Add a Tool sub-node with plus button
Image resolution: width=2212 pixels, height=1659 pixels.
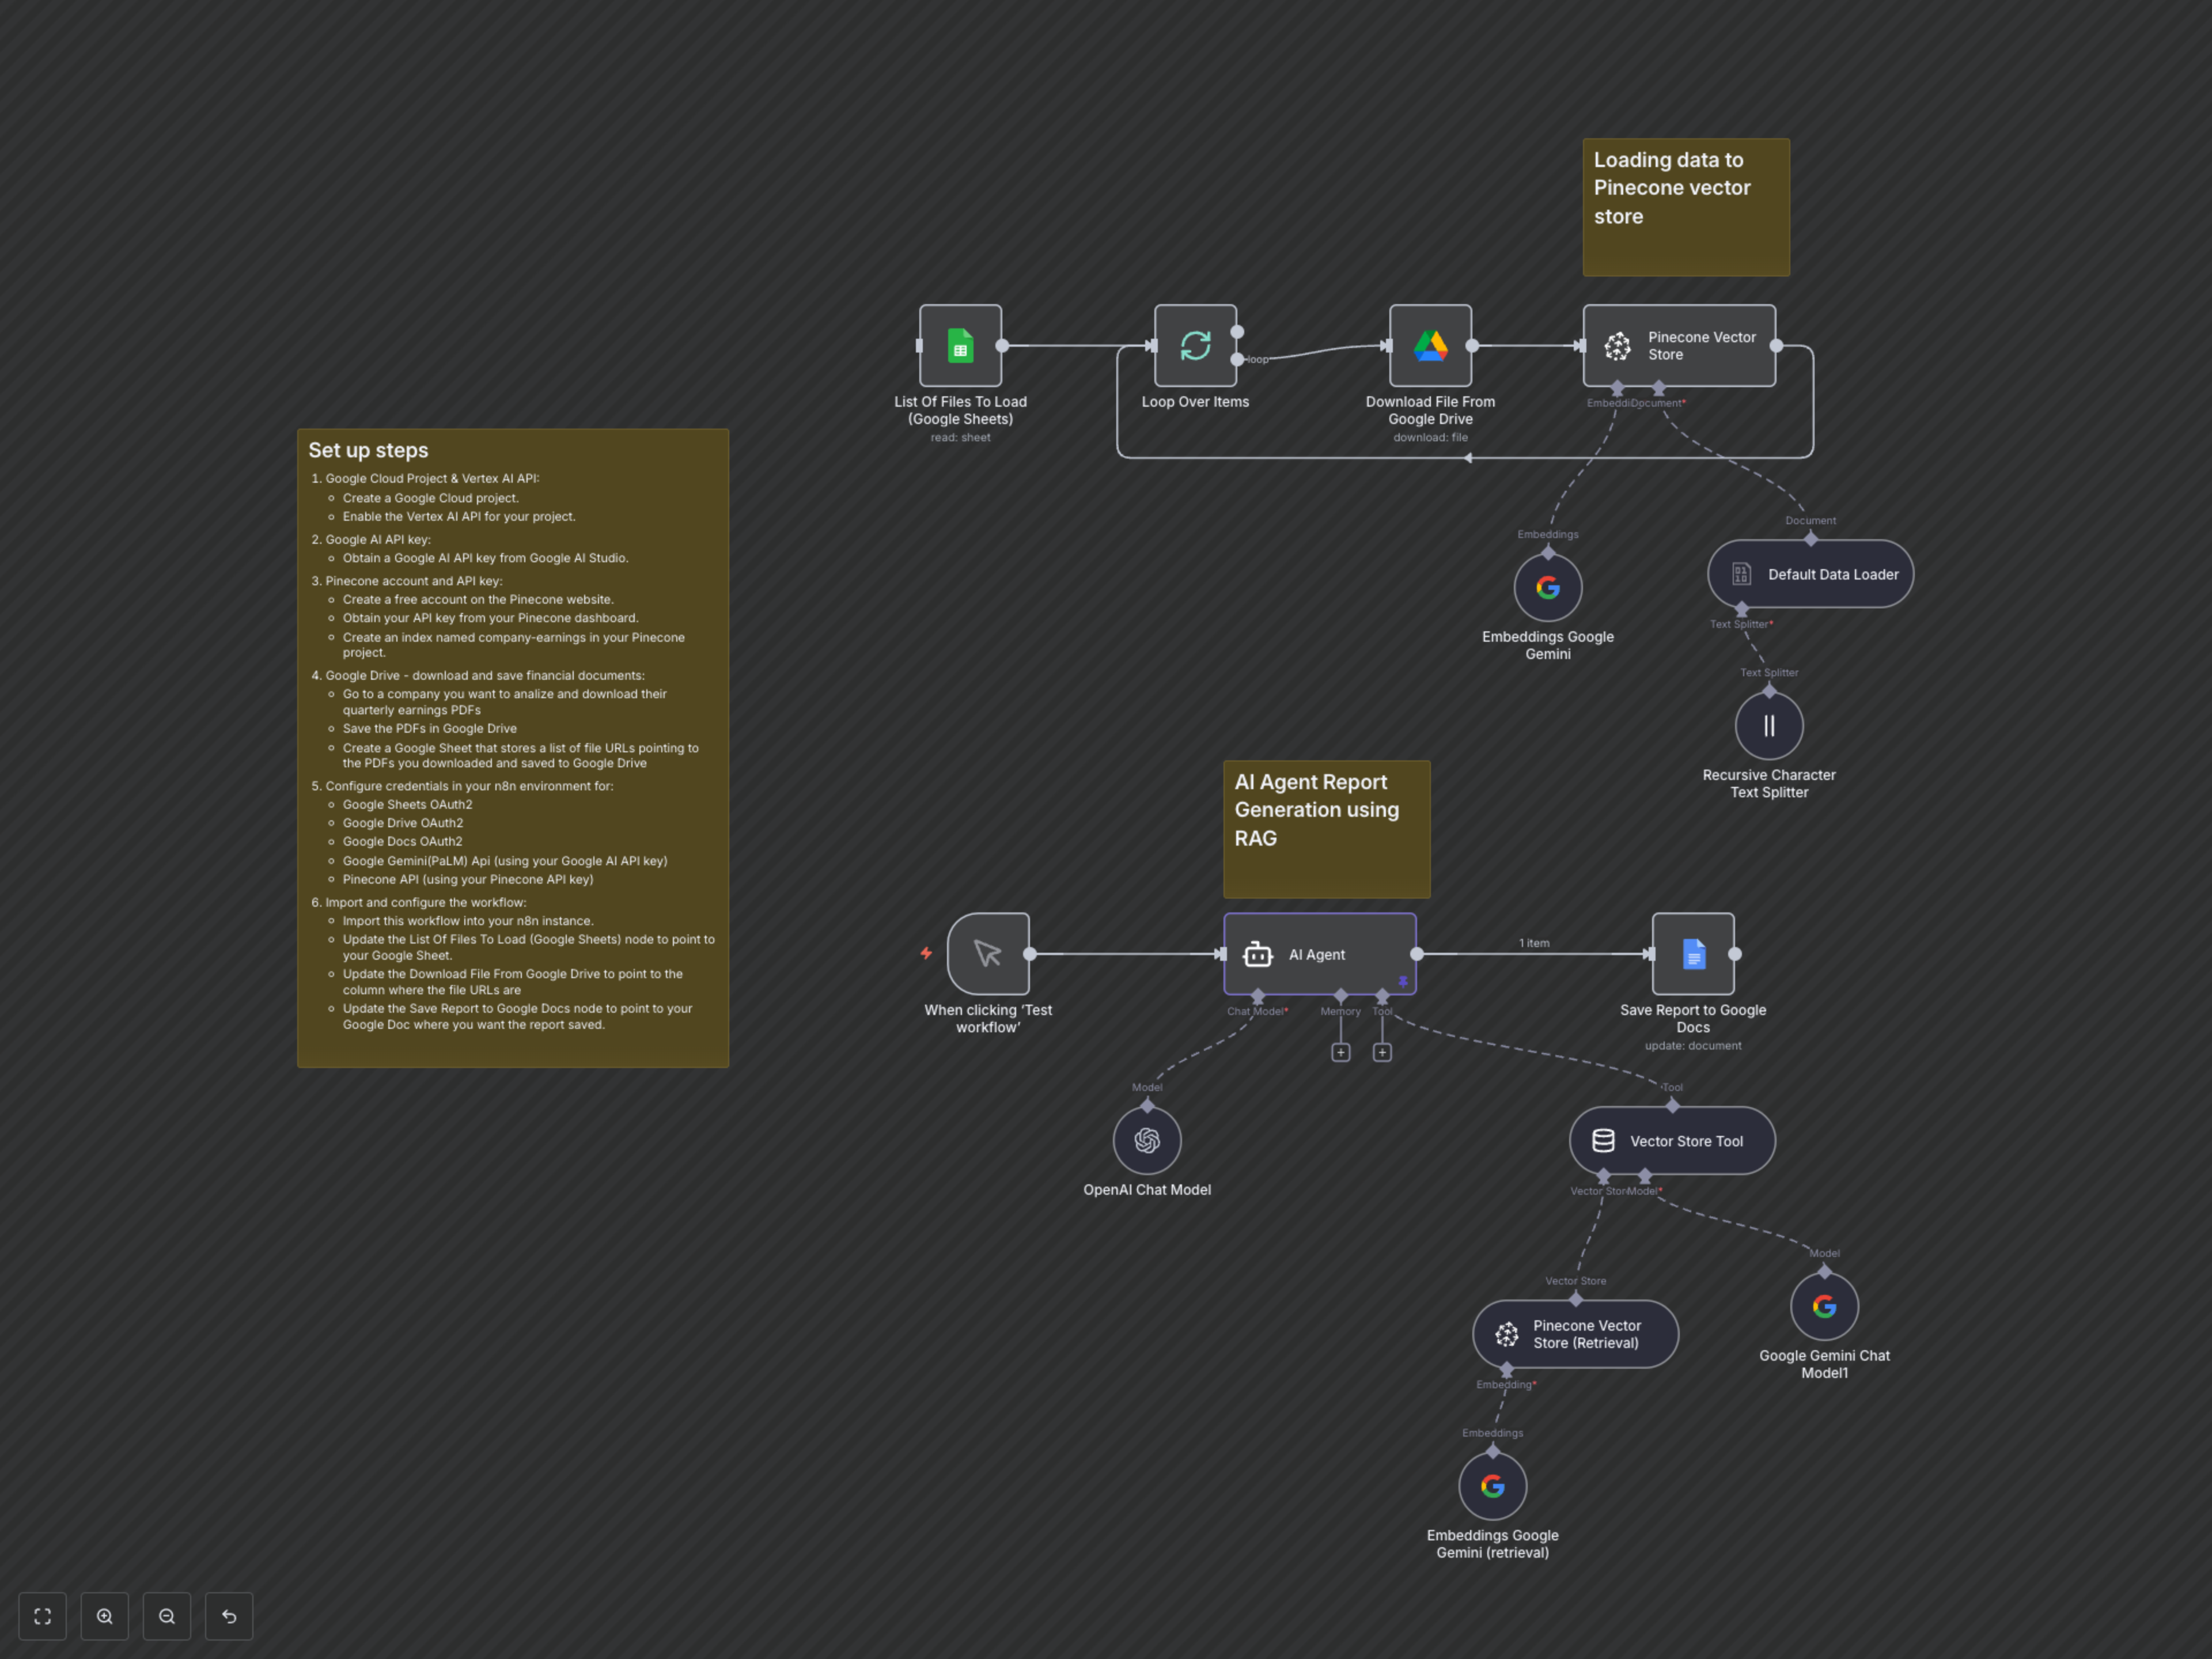tap(1382, 1052)
